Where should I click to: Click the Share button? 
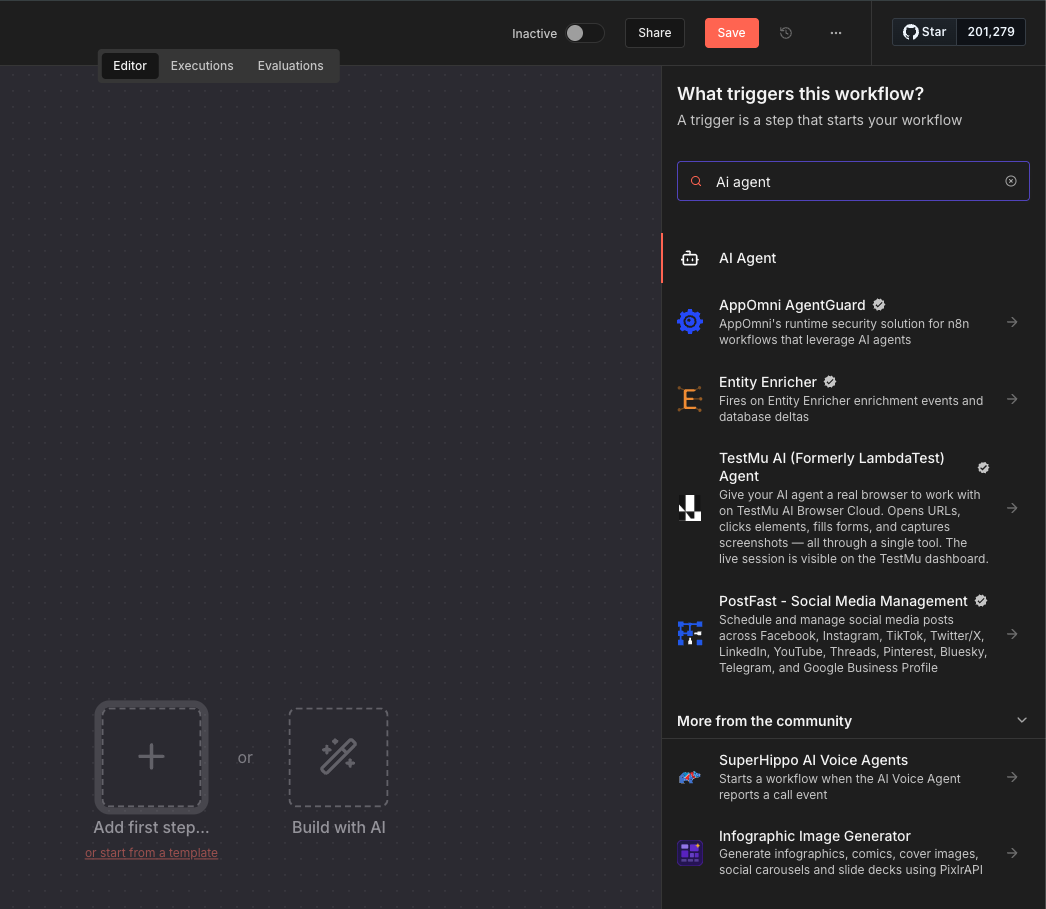654,33
